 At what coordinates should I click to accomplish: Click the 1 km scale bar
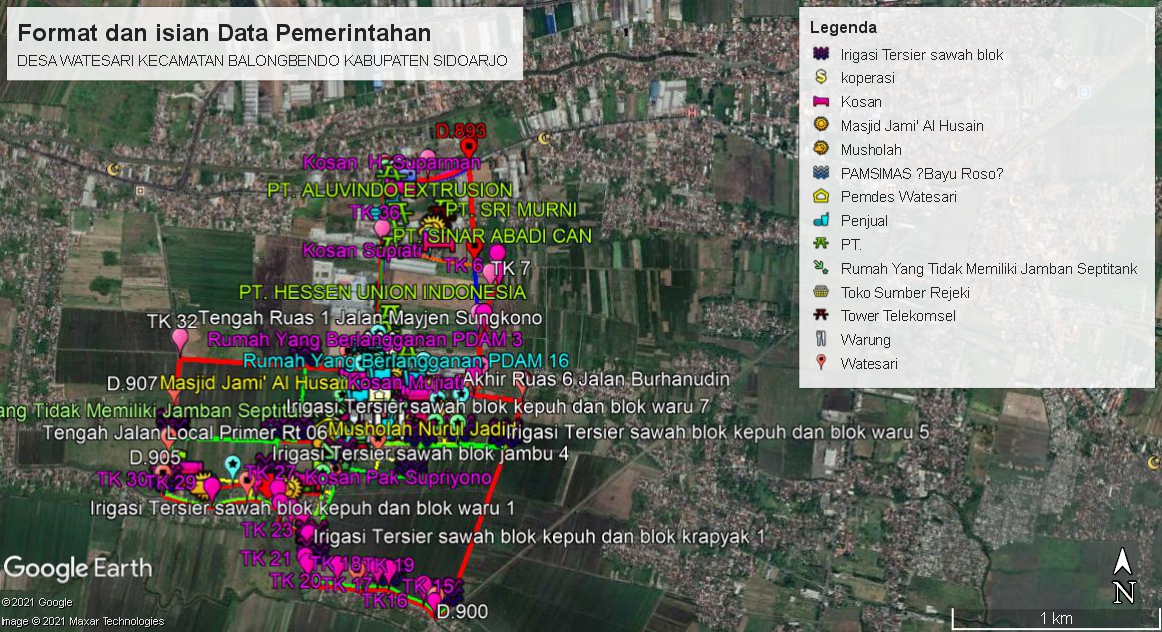click(1054, 618)
